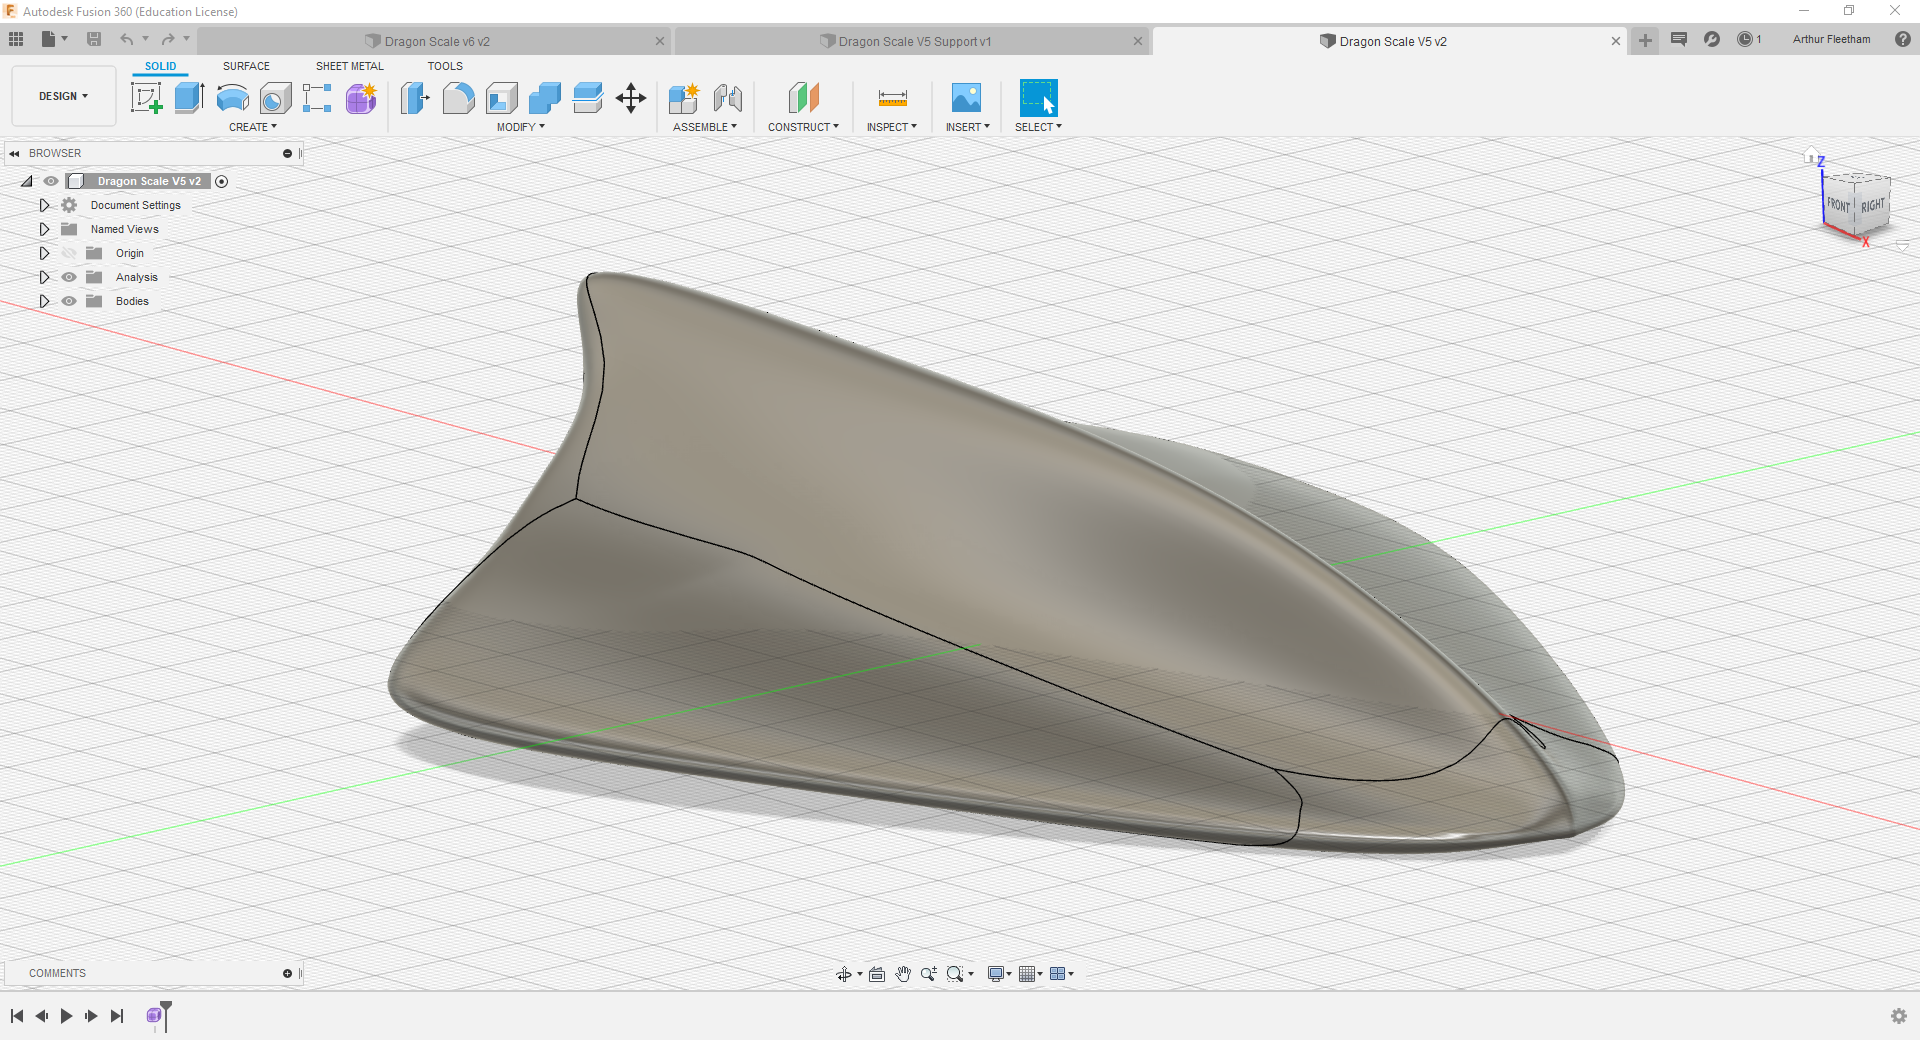The height and width of the screenshot is (1040, 1920).
Task: Click the Undo arrow
Action: [x=126, y=39]
